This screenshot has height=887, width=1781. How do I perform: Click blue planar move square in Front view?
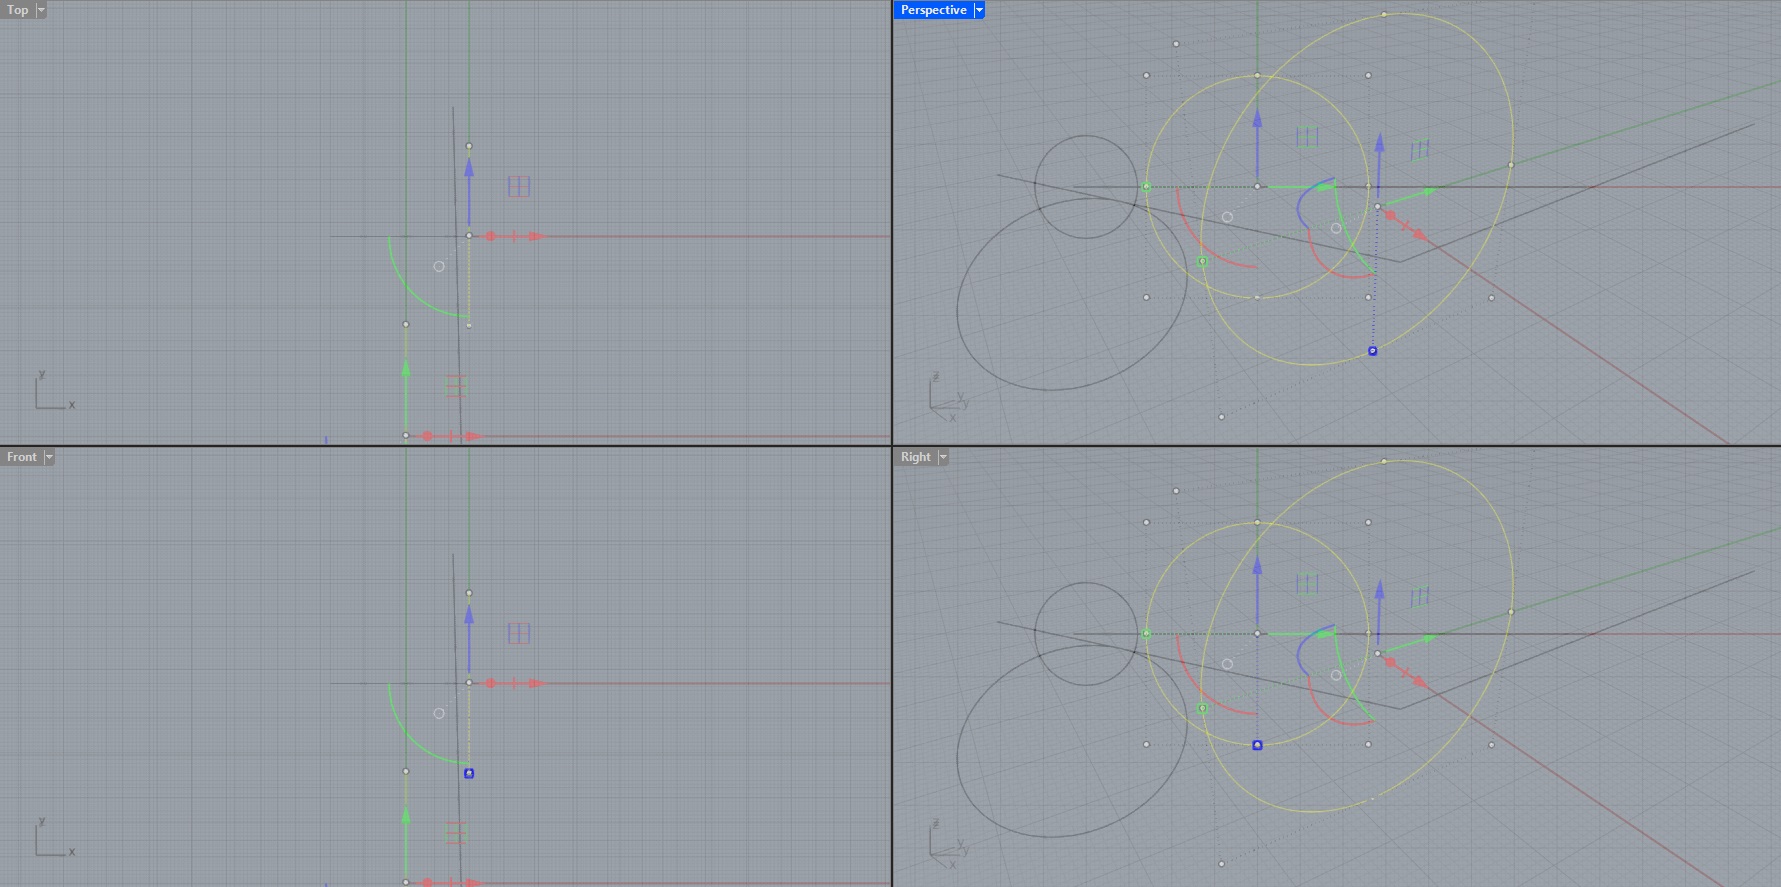point(518,633)
